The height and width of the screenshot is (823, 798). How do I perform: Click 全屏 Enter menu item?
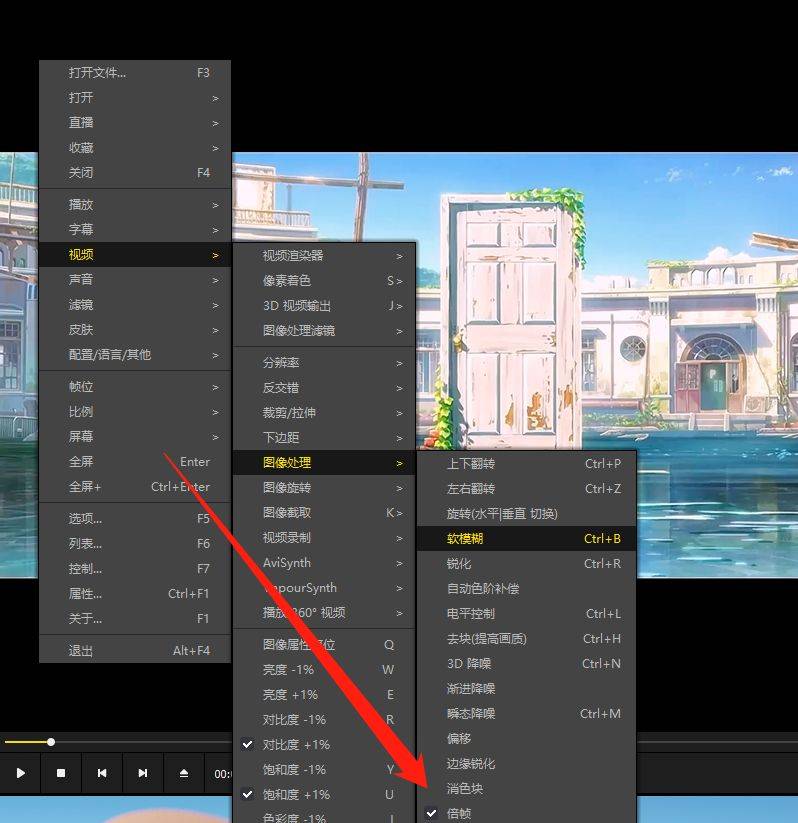[x=135, y=462]
